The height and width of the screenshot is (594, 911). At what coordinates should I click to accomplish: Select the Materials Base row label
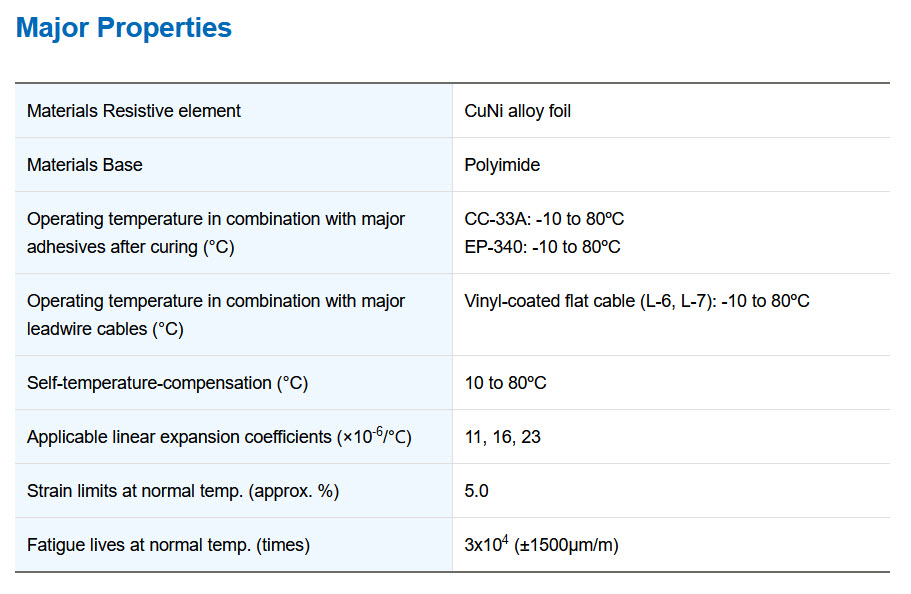tap(85, 164)
